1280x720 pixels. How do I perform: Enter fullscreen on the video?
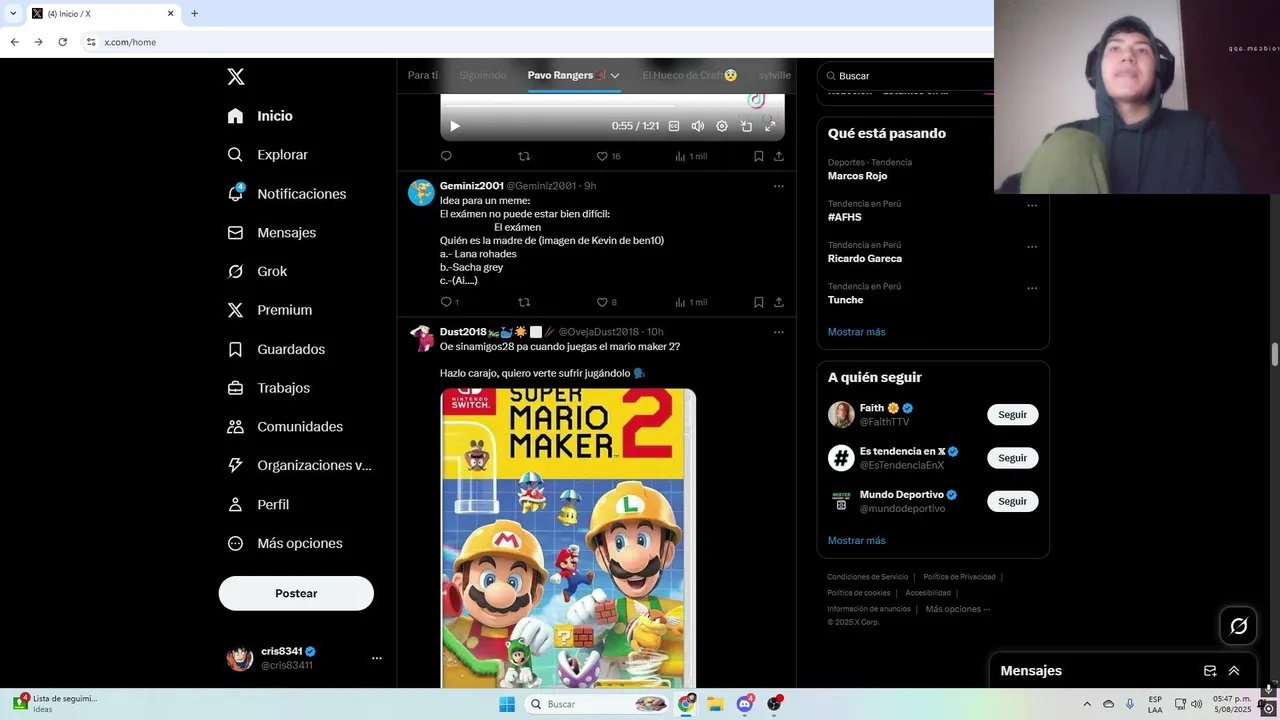[x=770, y=126]
